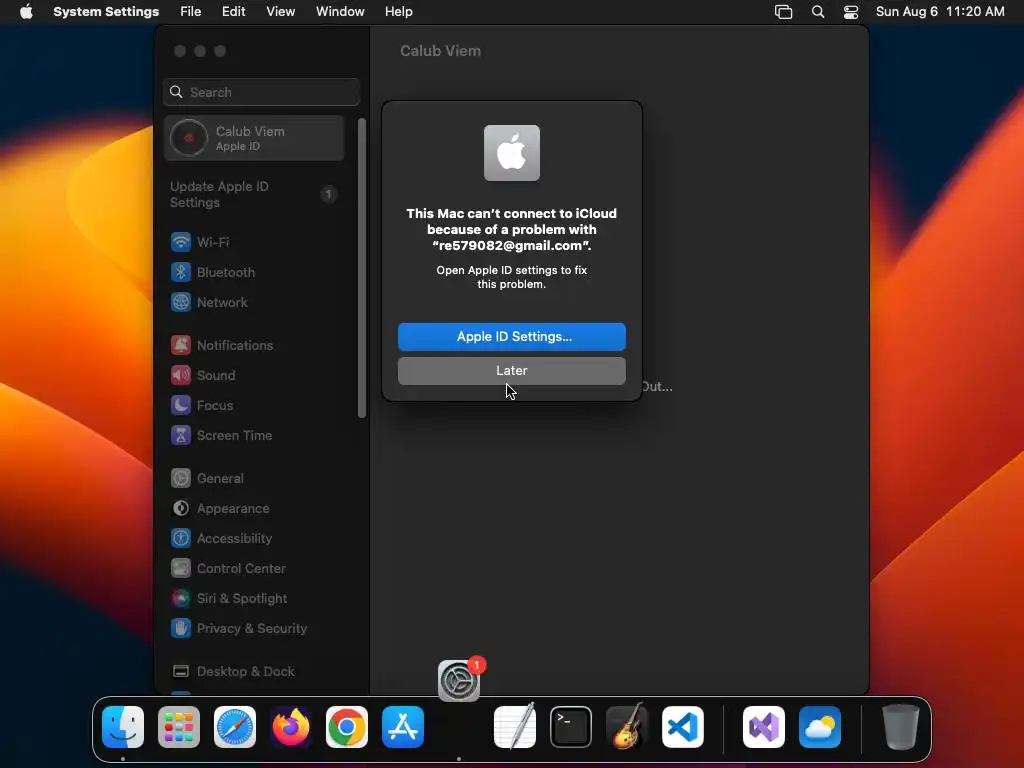
Task: Open Terminal from the Dock
Action: 571,727
